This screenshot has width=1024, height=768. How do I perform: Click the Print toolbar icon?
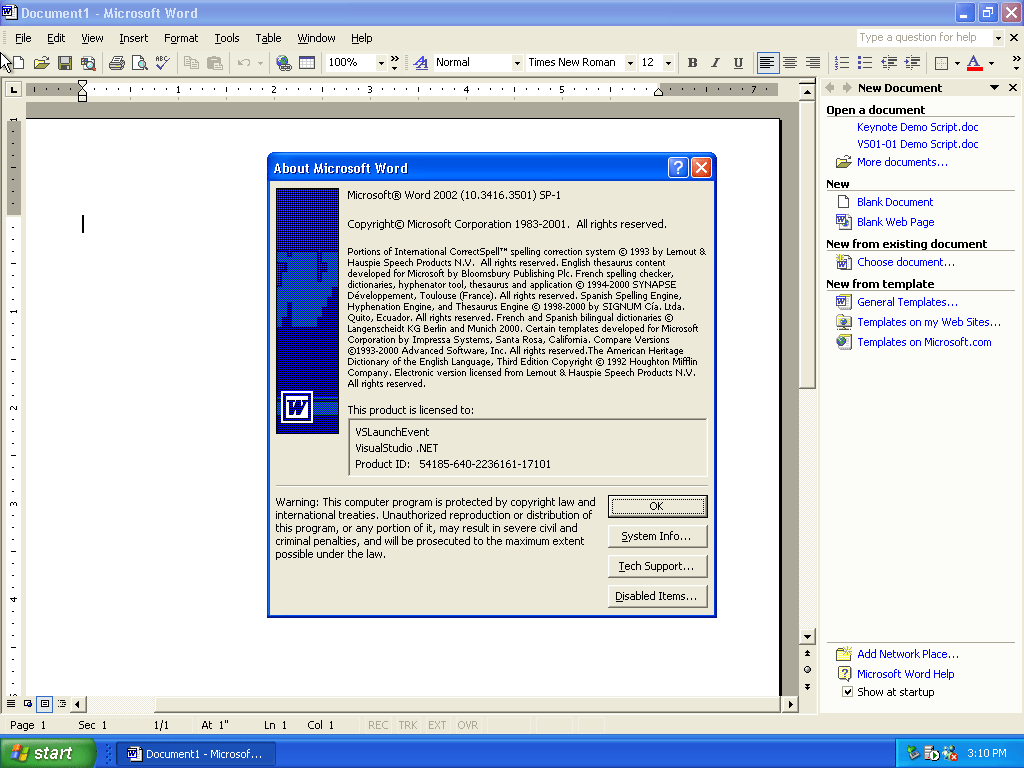[x=117, y=63]
